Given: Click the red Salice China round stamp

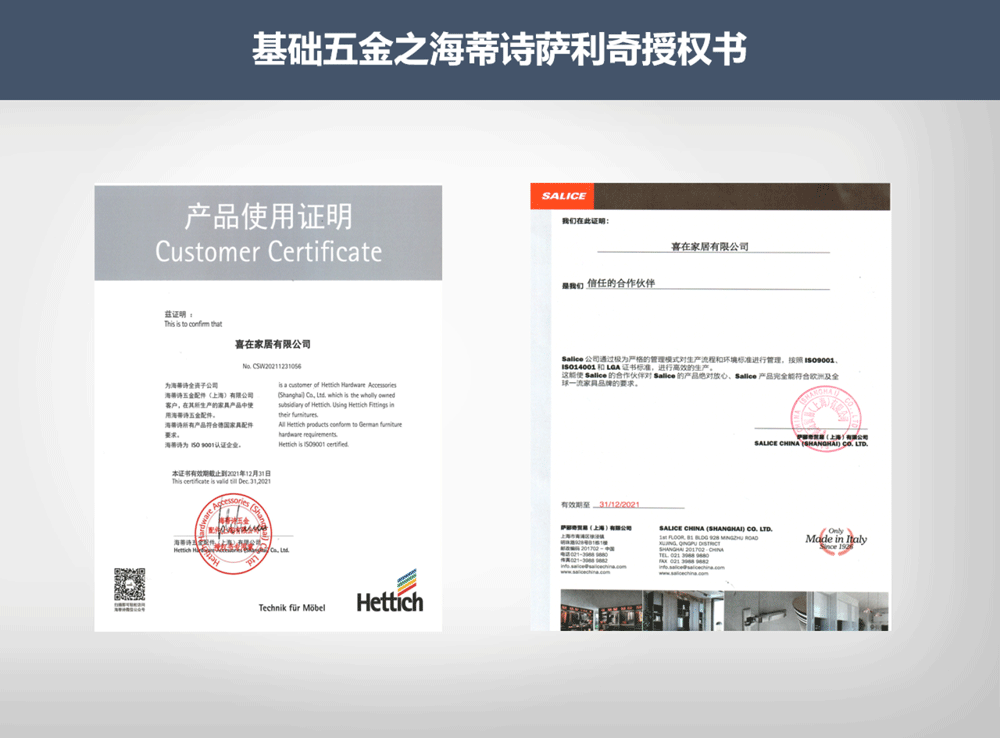Looking at the screenshot, I should tap(826, 418).
